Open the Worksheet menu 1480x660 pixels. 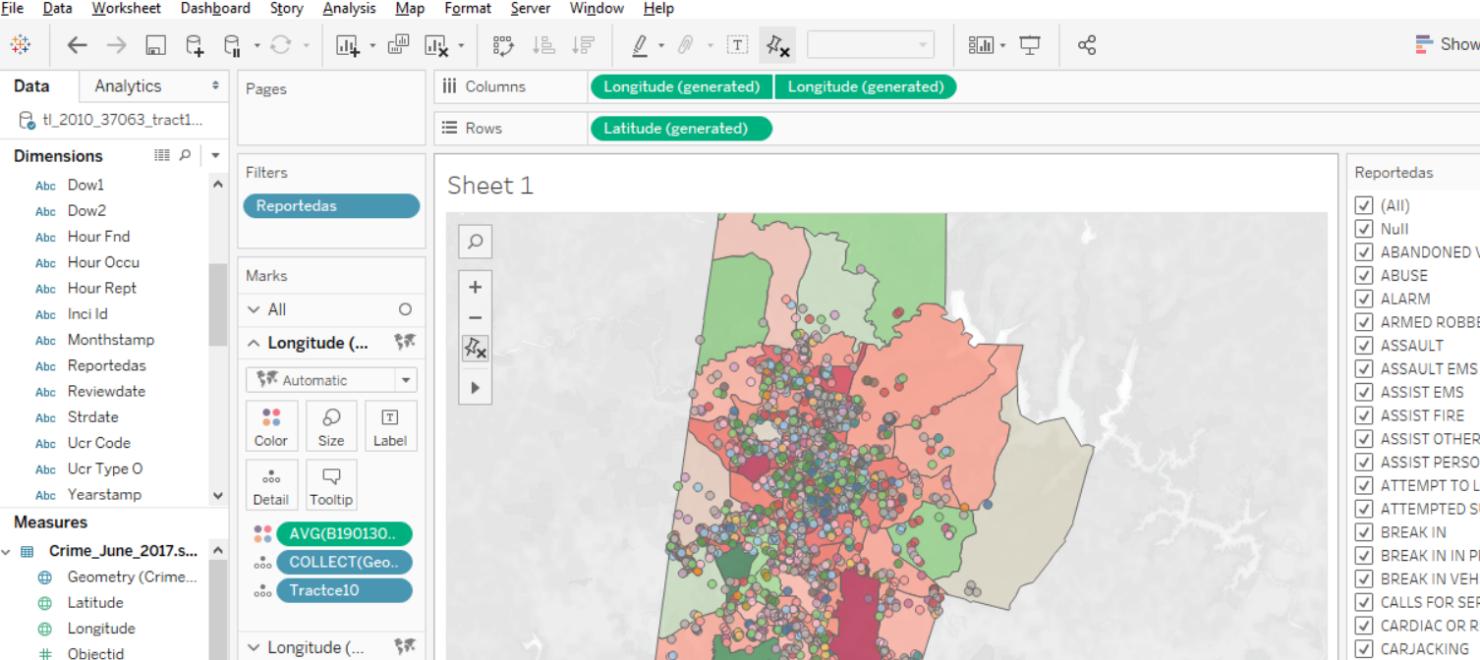pyautogui.click(x=126, y=8)
